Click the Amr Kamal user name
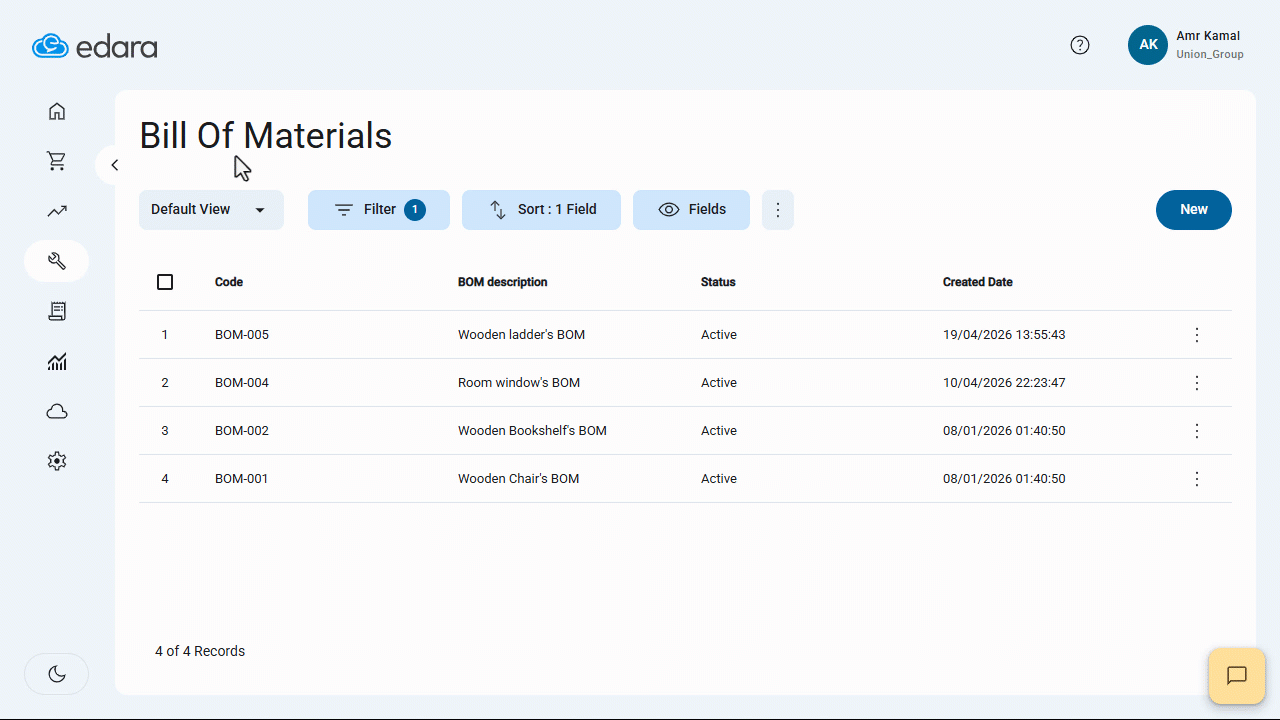Image resolution: width=1280 pixels, height=720 pixels. (x=1208, y=36)
